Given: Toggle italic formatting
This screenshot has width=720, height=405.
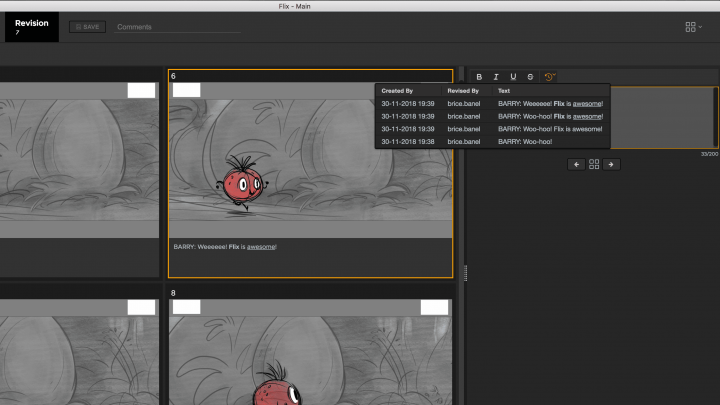Looking at the screenshot, I should (496, 77).
